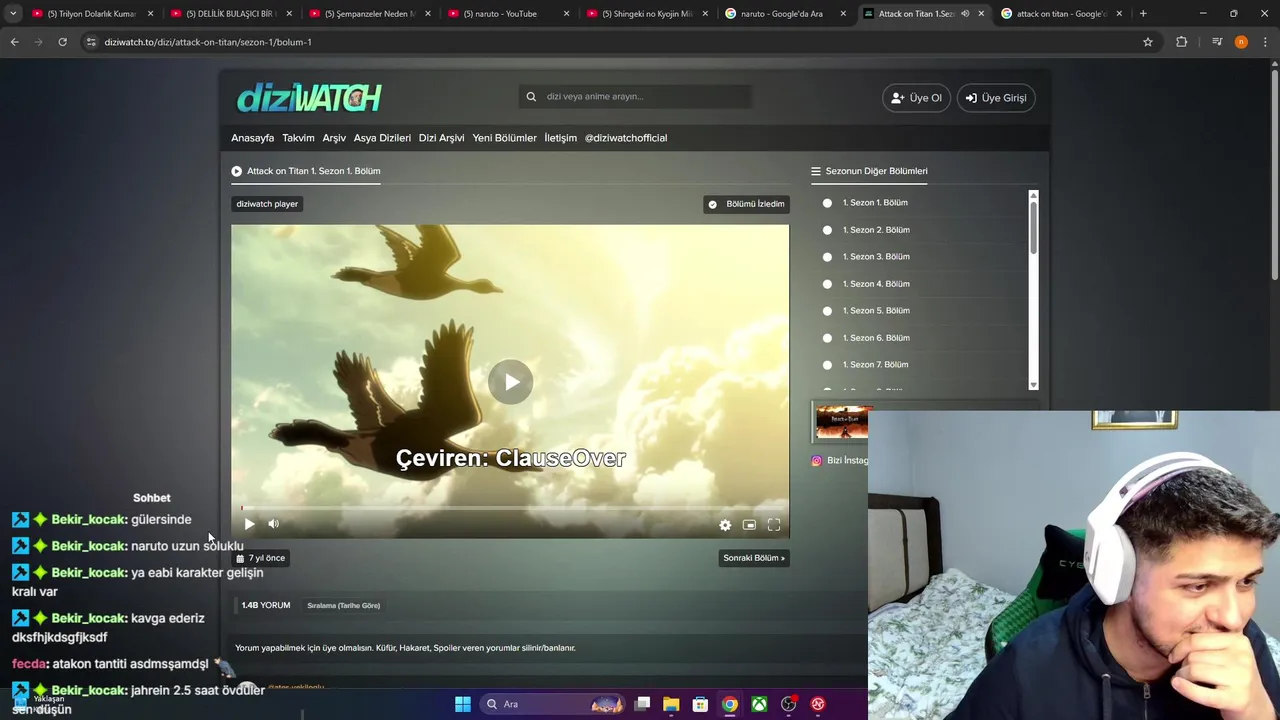Viewport: 1280px width, 720px height.
Task: Mute audio icon on Attack on Titan tab
Action: (x=965, y=14)
